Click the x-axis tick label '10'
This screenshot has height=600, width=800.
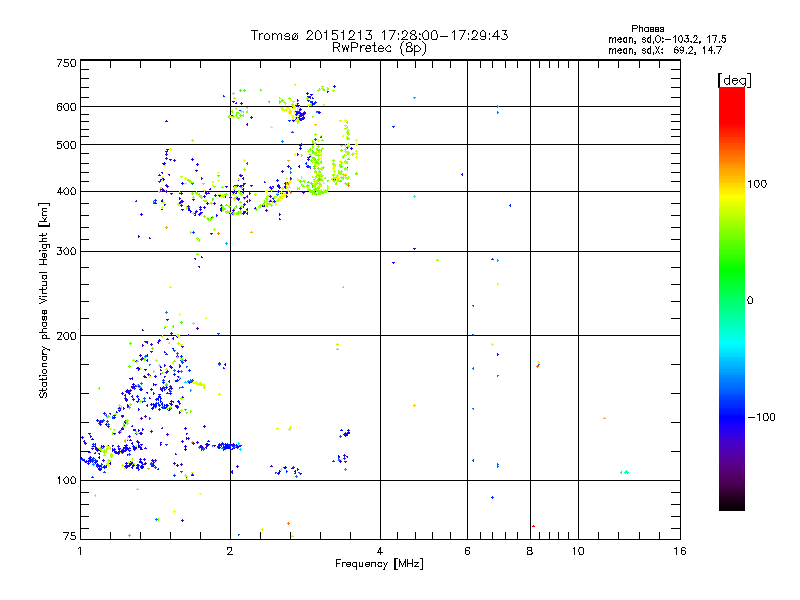(578, 551)
